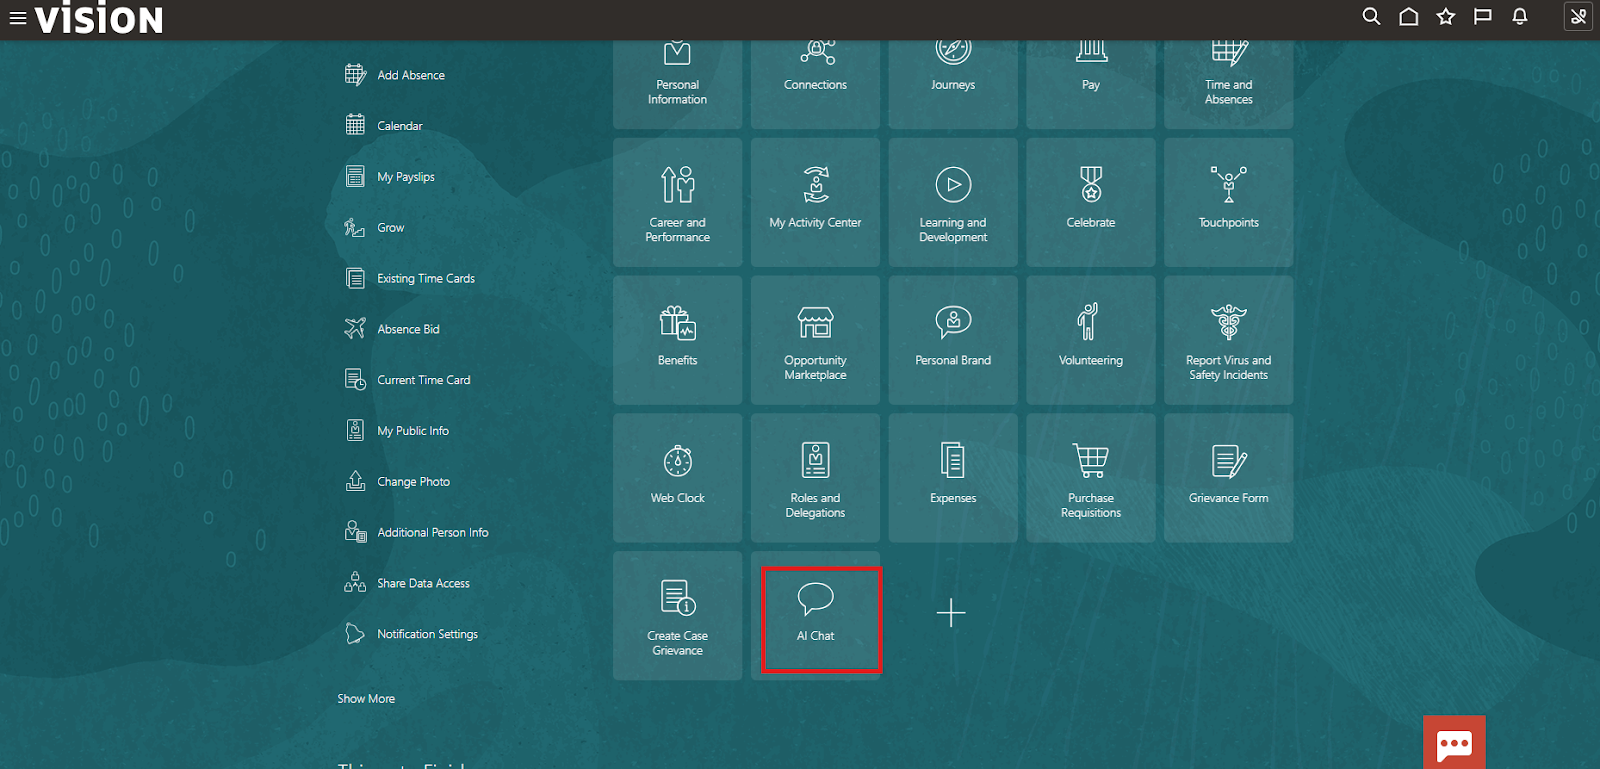Open the AI Chat tile
1600x769 pixels.
point(816,614)
